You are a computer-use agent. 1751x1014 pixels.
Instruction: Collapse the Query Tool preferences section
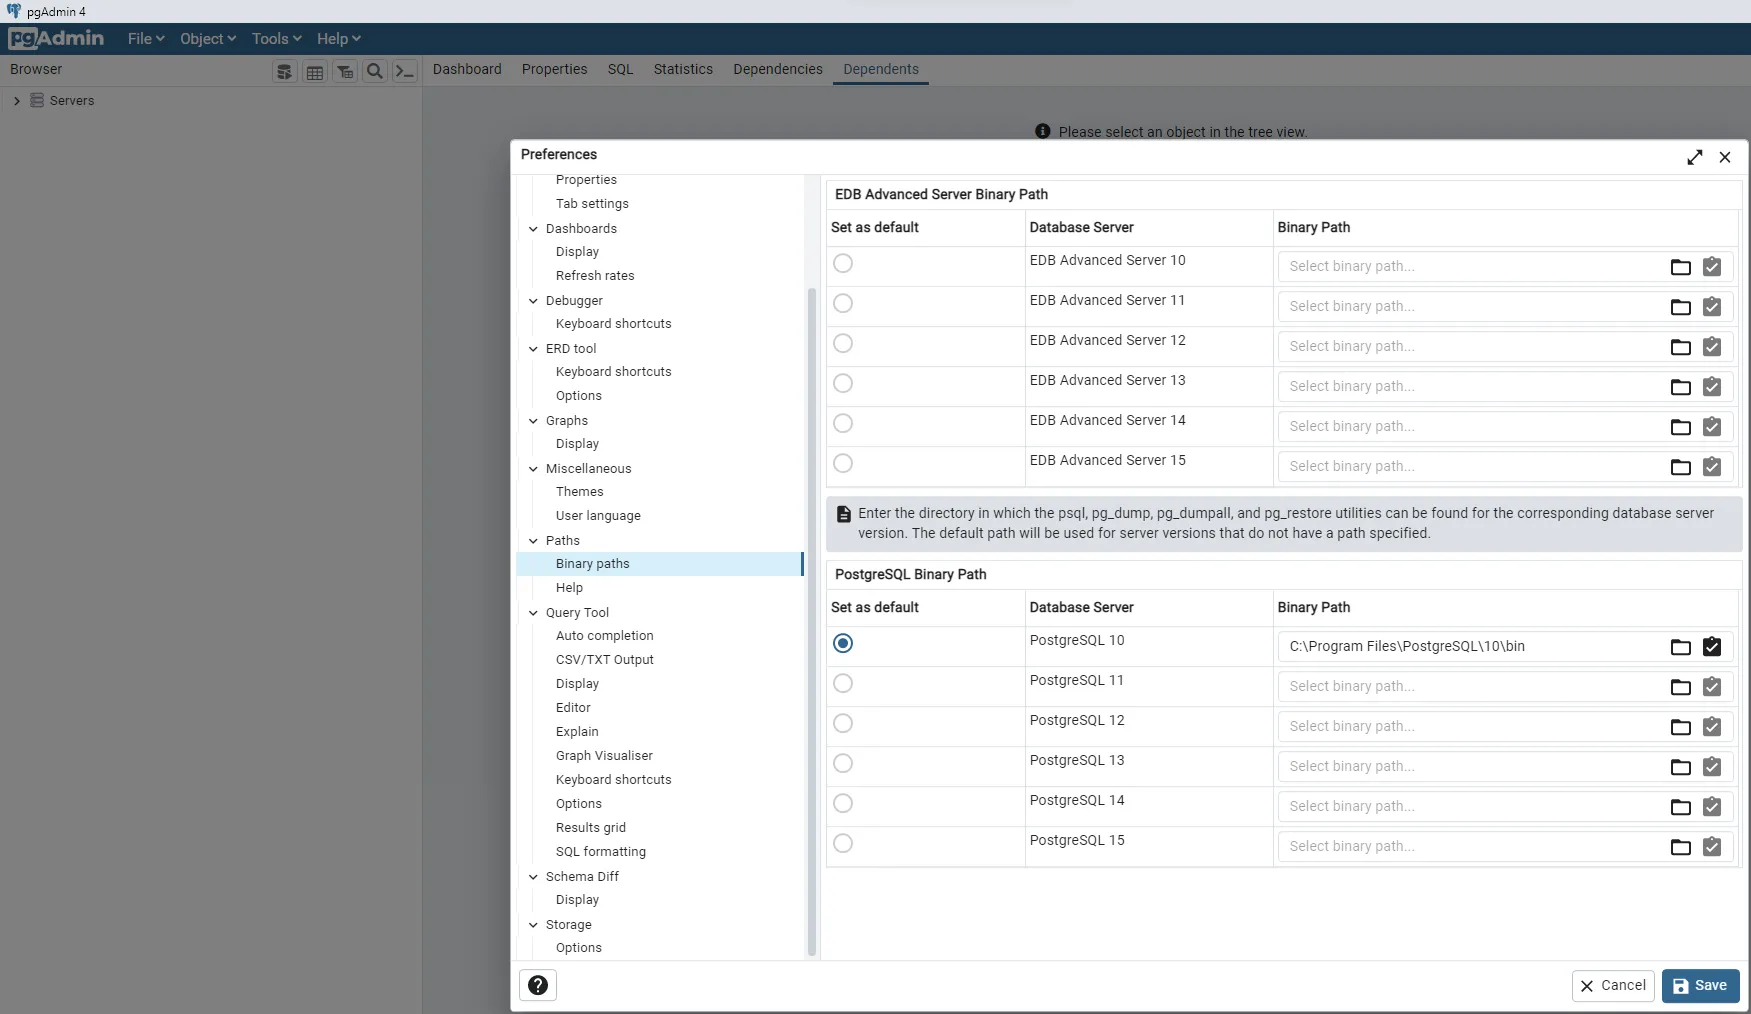(x=533, y=613)
